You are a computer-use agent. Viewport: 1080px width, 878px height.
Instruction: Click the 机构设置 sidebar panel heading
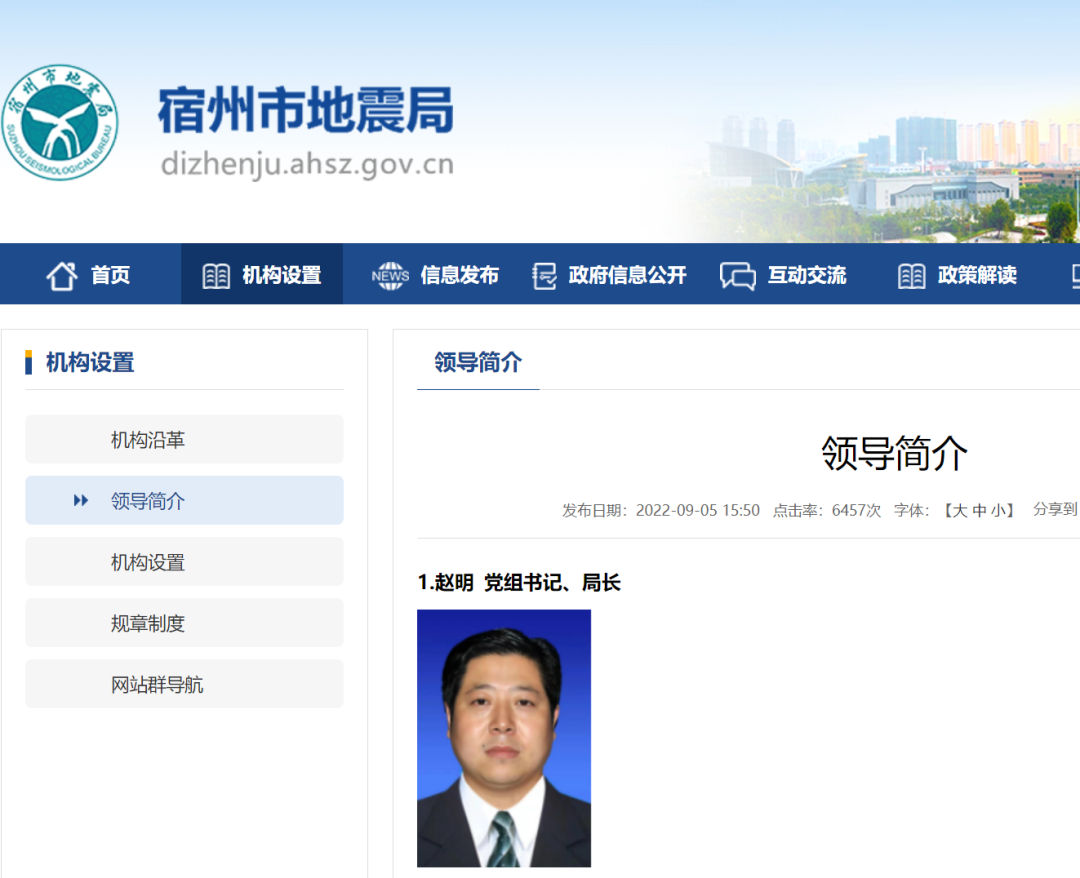click(x=90, y=362)
